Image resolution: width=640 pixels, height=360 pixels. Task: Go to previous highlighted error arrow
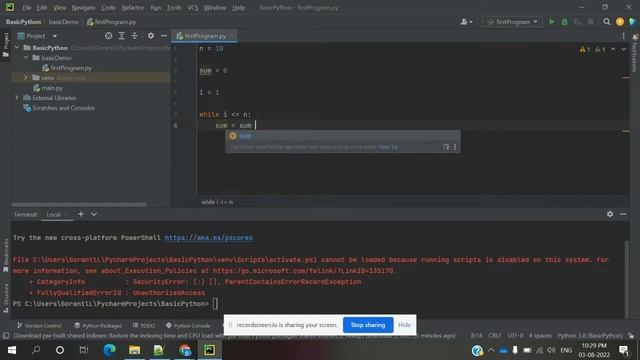[613, 49]
